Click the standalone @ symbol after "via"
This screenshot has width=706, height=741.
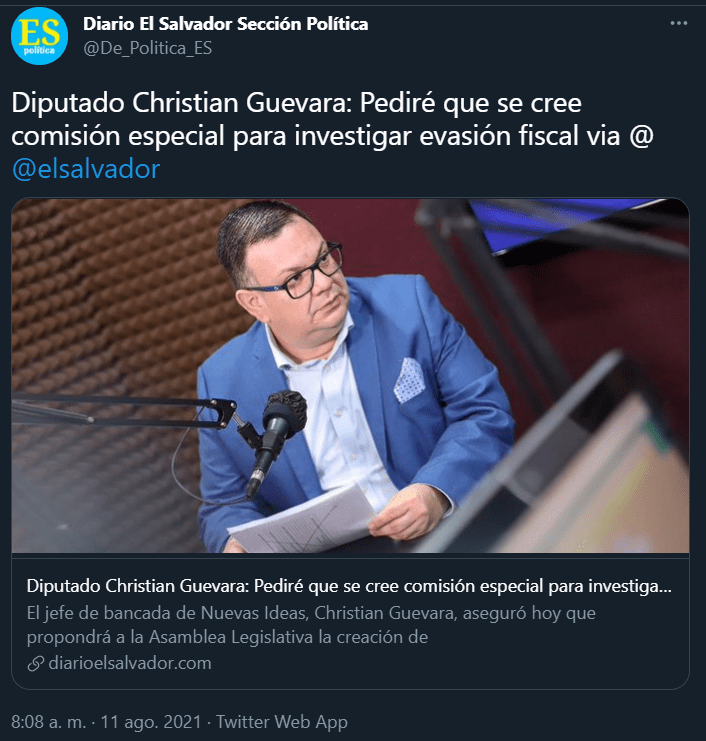pos(641,136)
